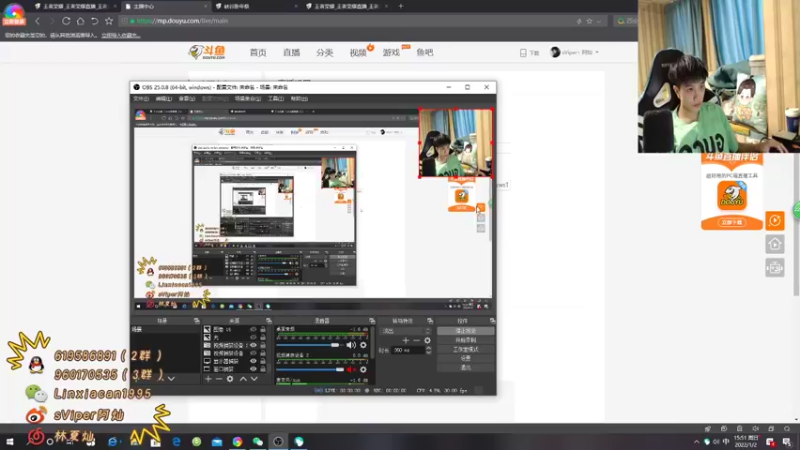Pop out the Audio Mixer dock
The width and height of the screenshot is (800, 450).
[372, 321]
